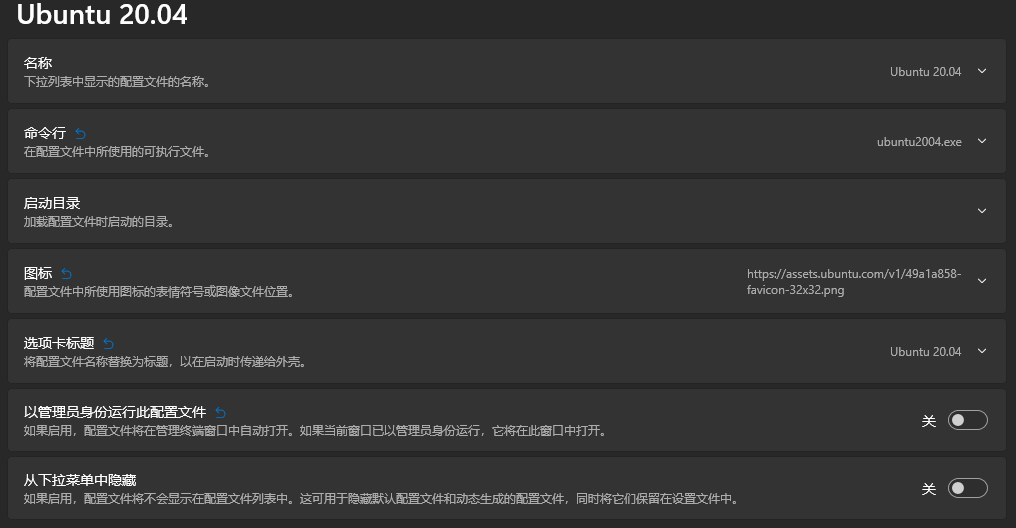The width and height of the screenshot is (1016, 528).
Task: Click the 名称 setting label
Action: click(38, 63)
